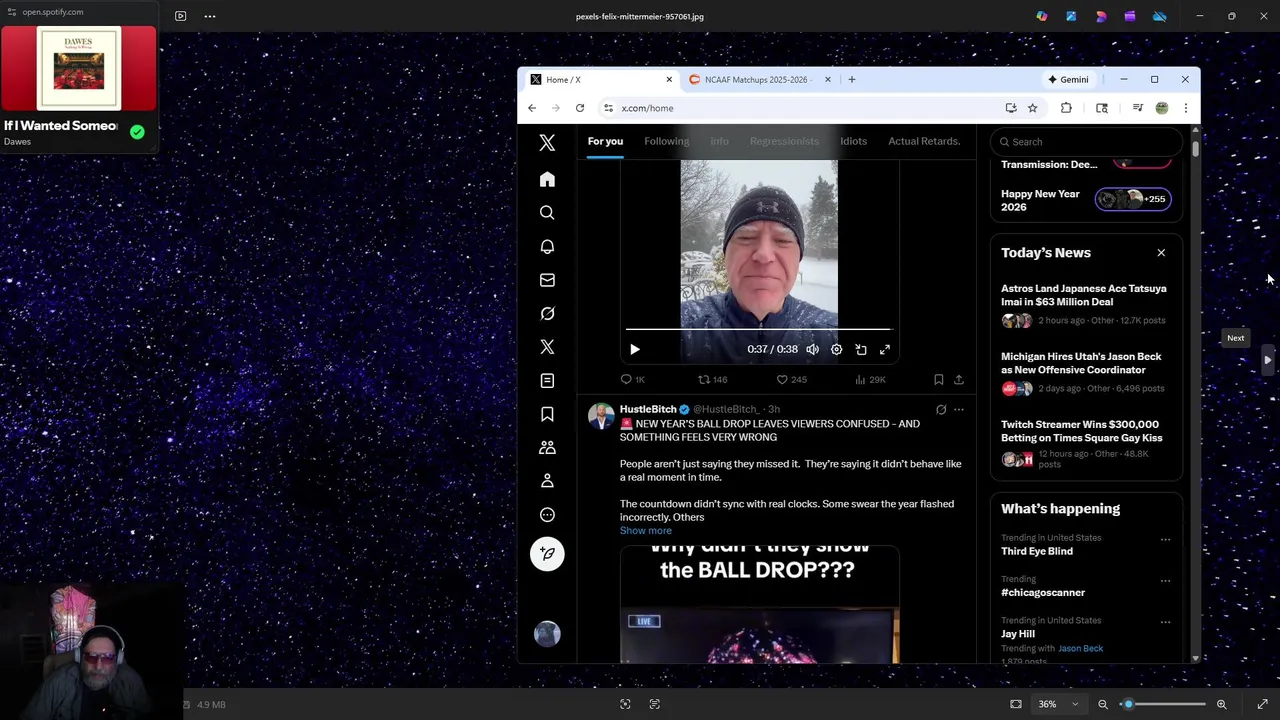Open Grok from the X sidebar
1280x720 pixels.
tap(547, 314)
